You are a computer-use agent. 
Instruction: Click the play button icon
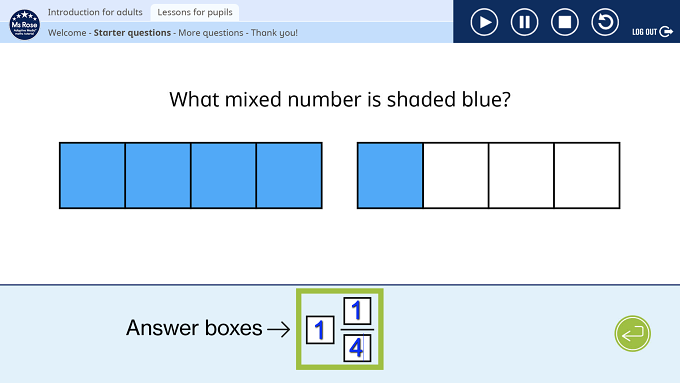point(484,22)
